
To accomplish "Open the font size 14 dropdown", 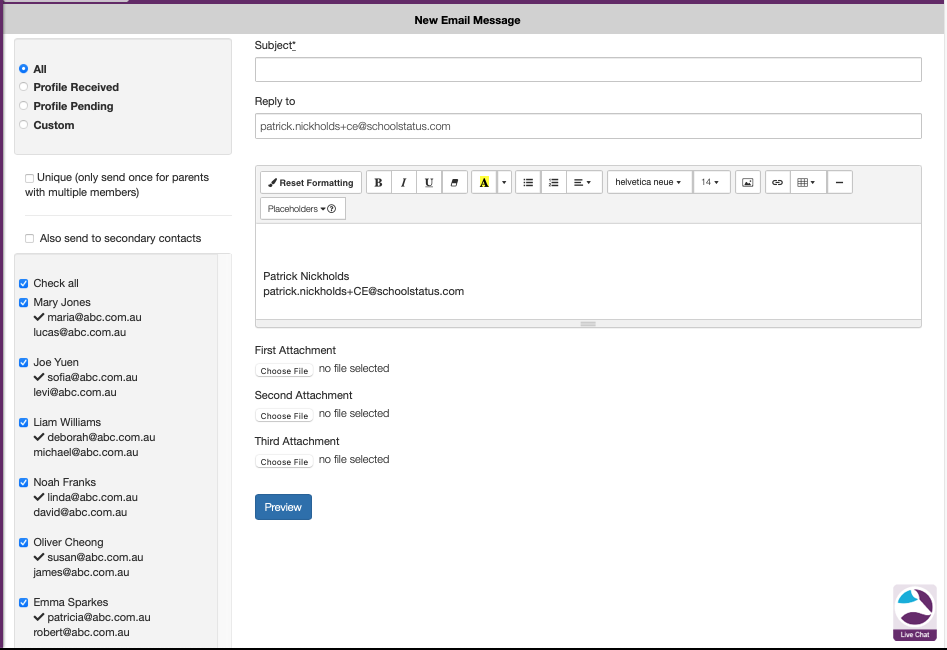I will click(x=711, y=183).
